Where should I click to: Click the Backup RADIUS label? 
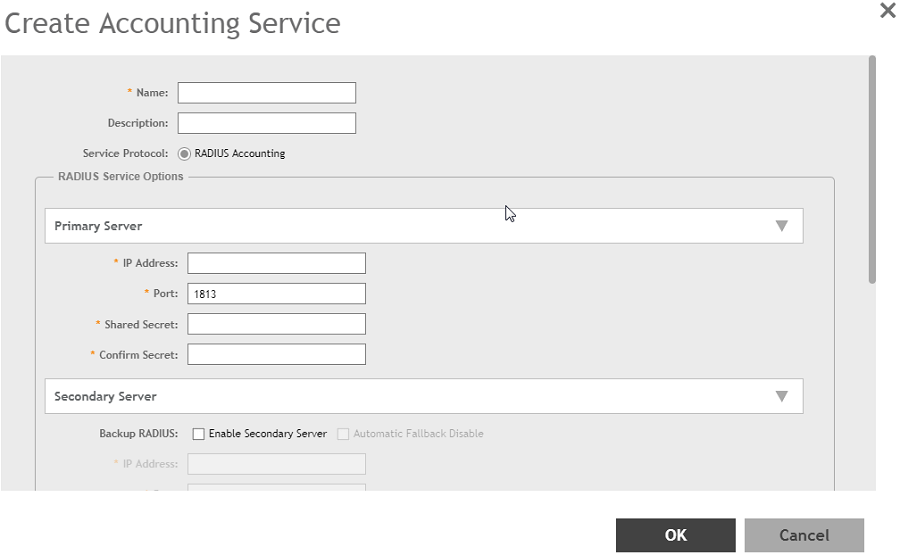click(x=138, y=434)
